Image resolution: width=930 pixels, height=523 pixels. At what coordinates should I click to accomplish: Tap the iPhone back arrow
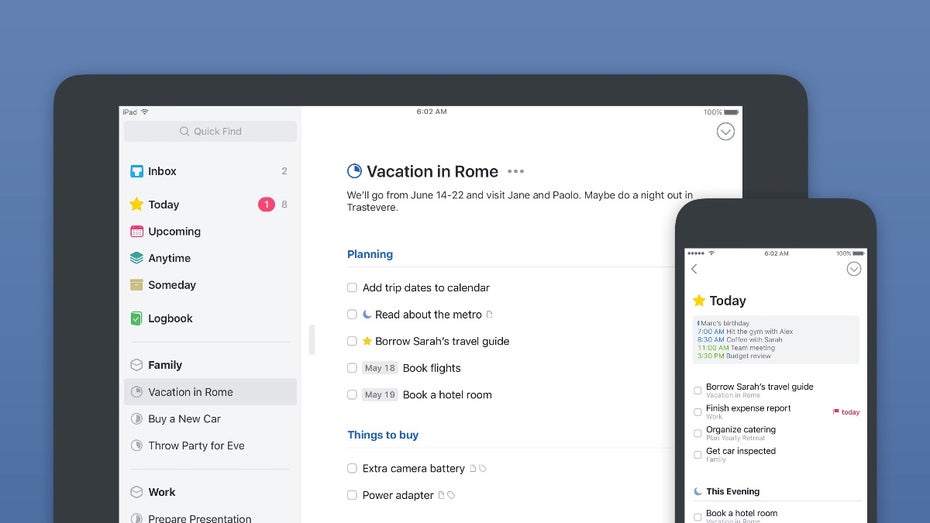pyautogui.click(x=694, y=269)
